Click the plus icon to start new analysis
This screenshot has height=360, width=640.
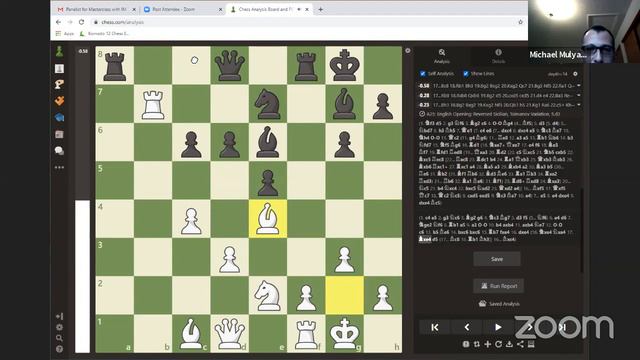pos(487,344)
